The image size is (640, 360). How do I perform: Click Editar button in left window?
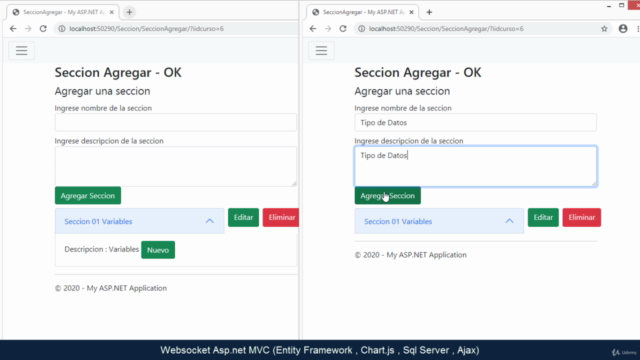[243, 218]
